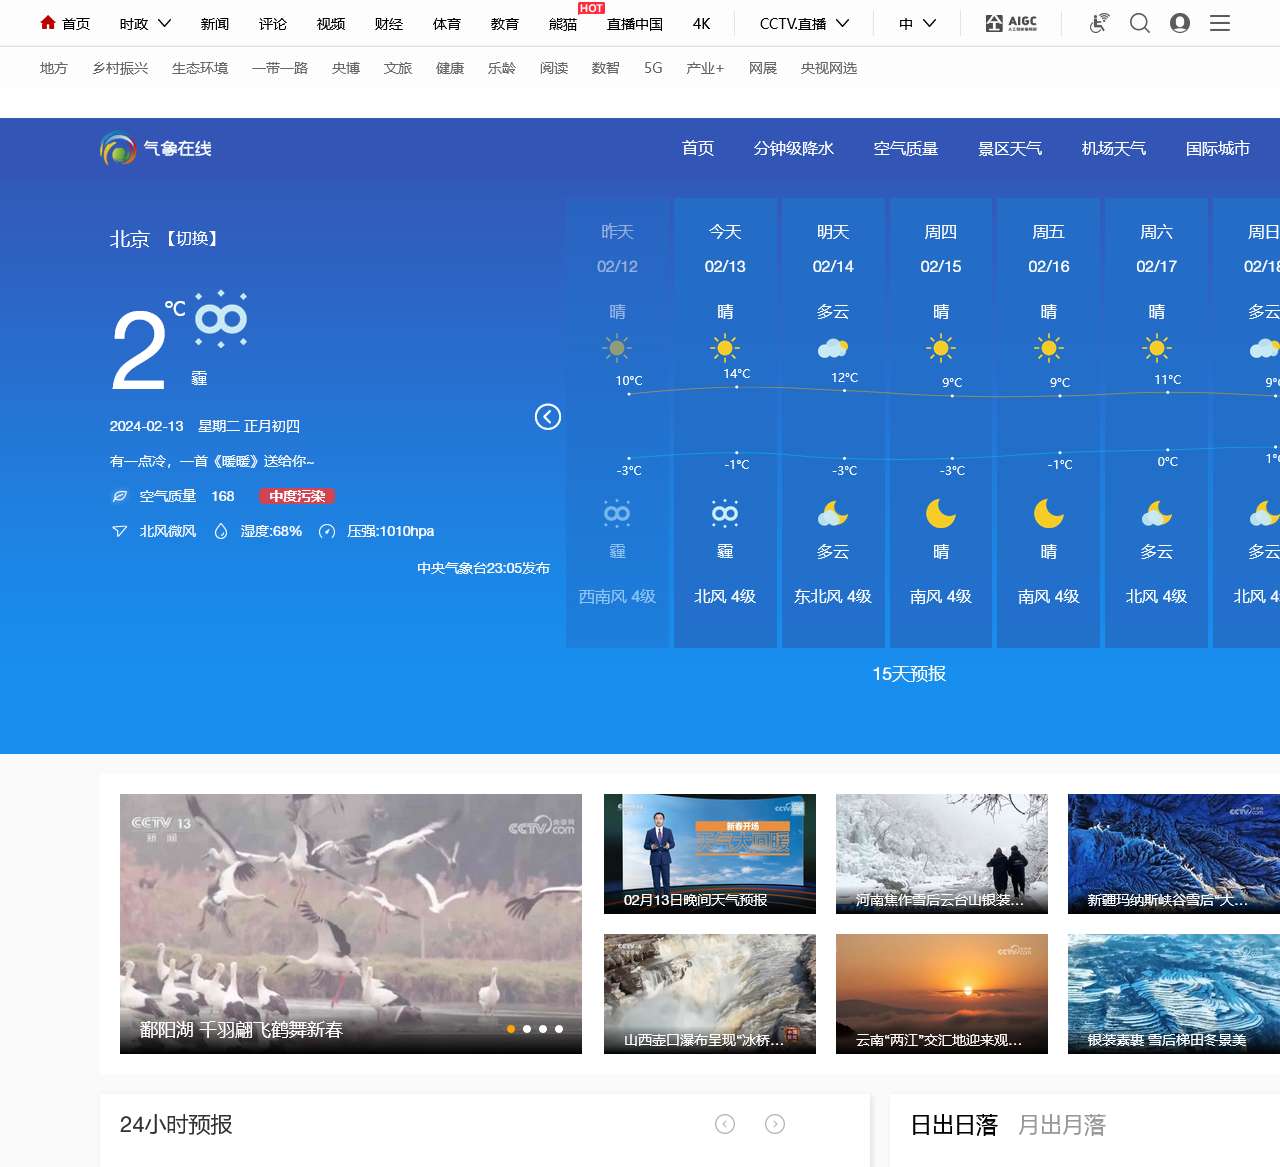Click 【切换】 to change city
Screen dimensions: 1280x1167
click(x=191, y=240)
